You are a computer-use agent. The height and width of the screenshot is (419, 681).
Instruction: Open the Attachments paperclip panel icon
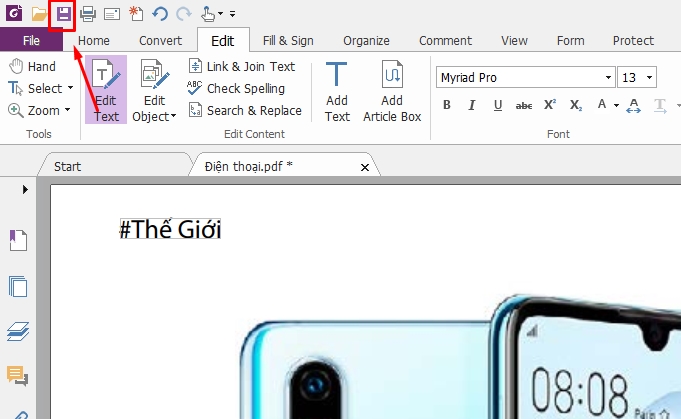[19, 415]
